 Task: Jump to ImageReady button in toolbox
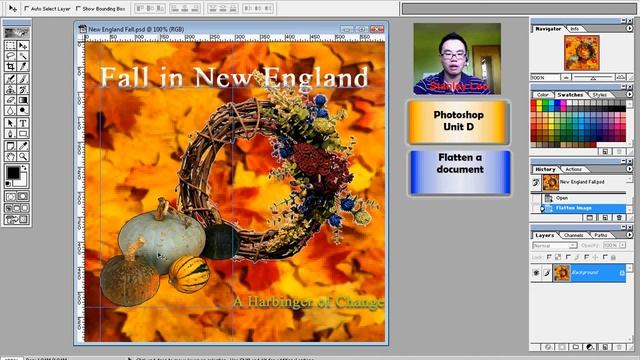(17, 220)
